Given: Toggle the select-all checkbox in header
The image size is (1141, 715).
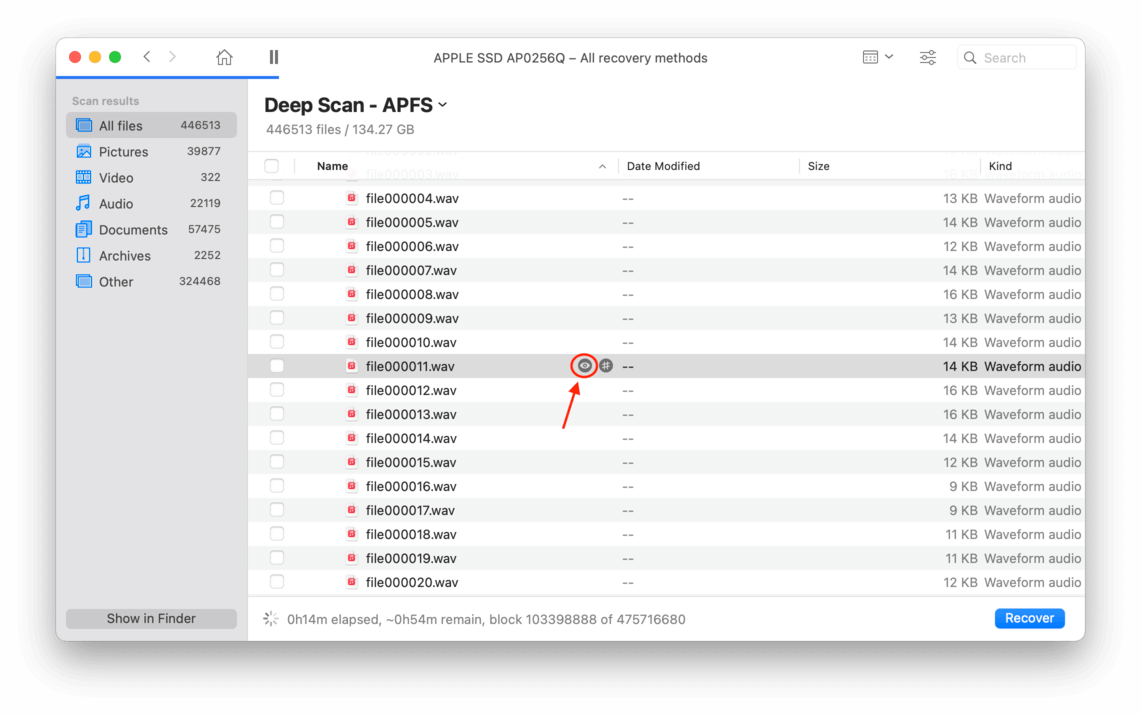Looking at the screenshot, I should tap(271, 166).
